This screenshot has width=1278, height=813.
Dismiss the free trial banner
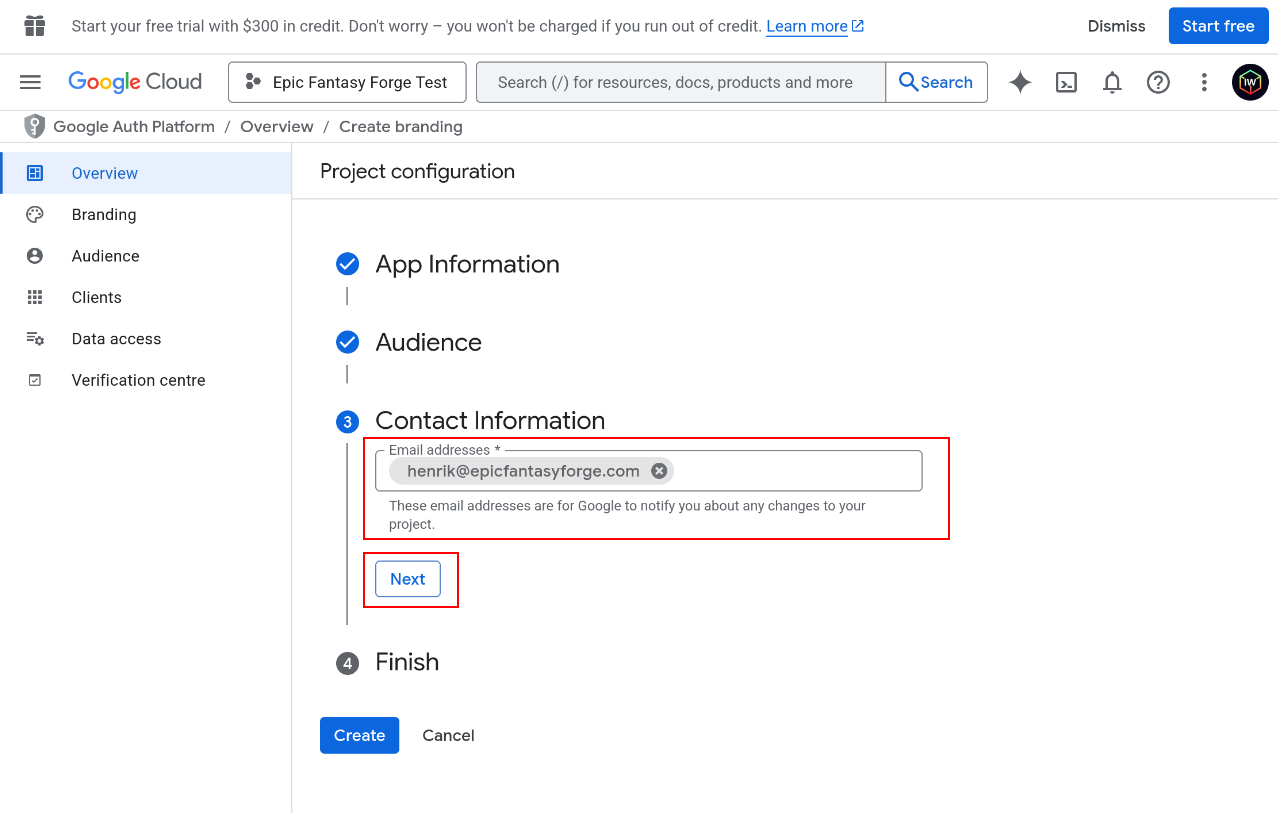pyautogui.click(x=1116, y=26)
